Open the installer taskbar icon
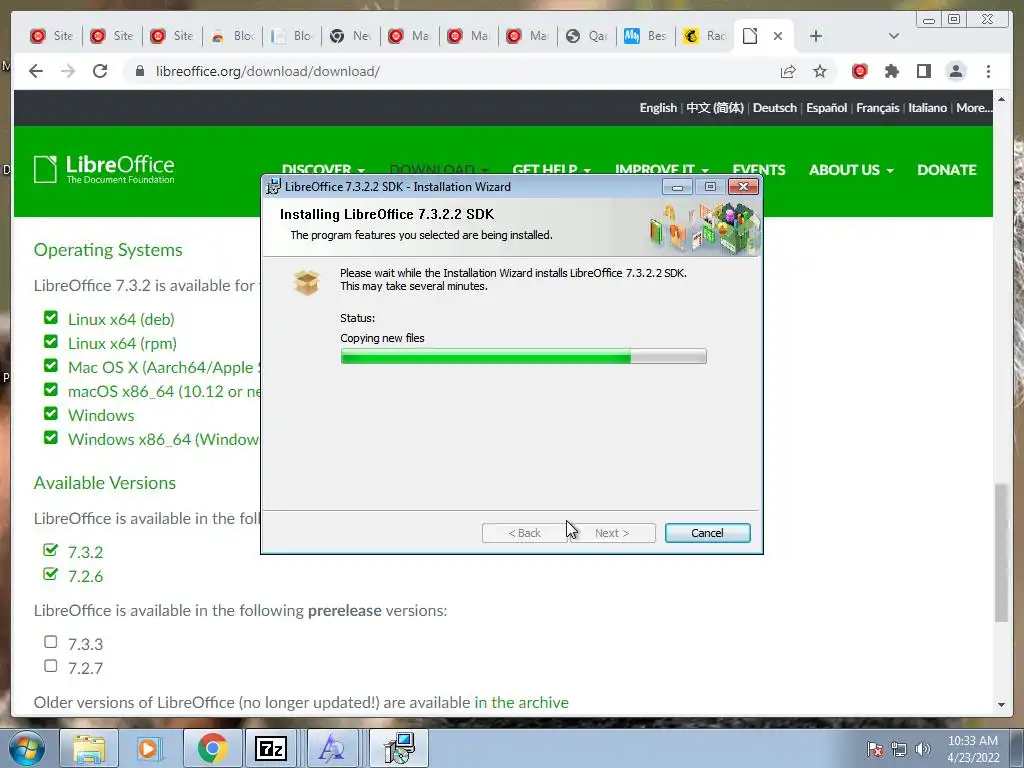The width and height of the screenshot is (1024, 768). [x=399, y=748]
